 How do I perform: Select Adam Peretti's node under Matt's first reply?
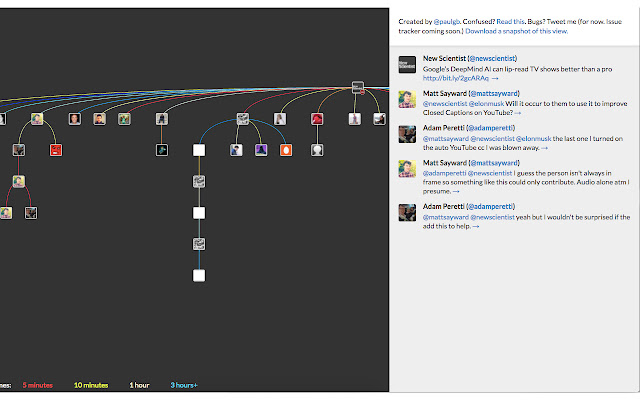click(19, 150)
